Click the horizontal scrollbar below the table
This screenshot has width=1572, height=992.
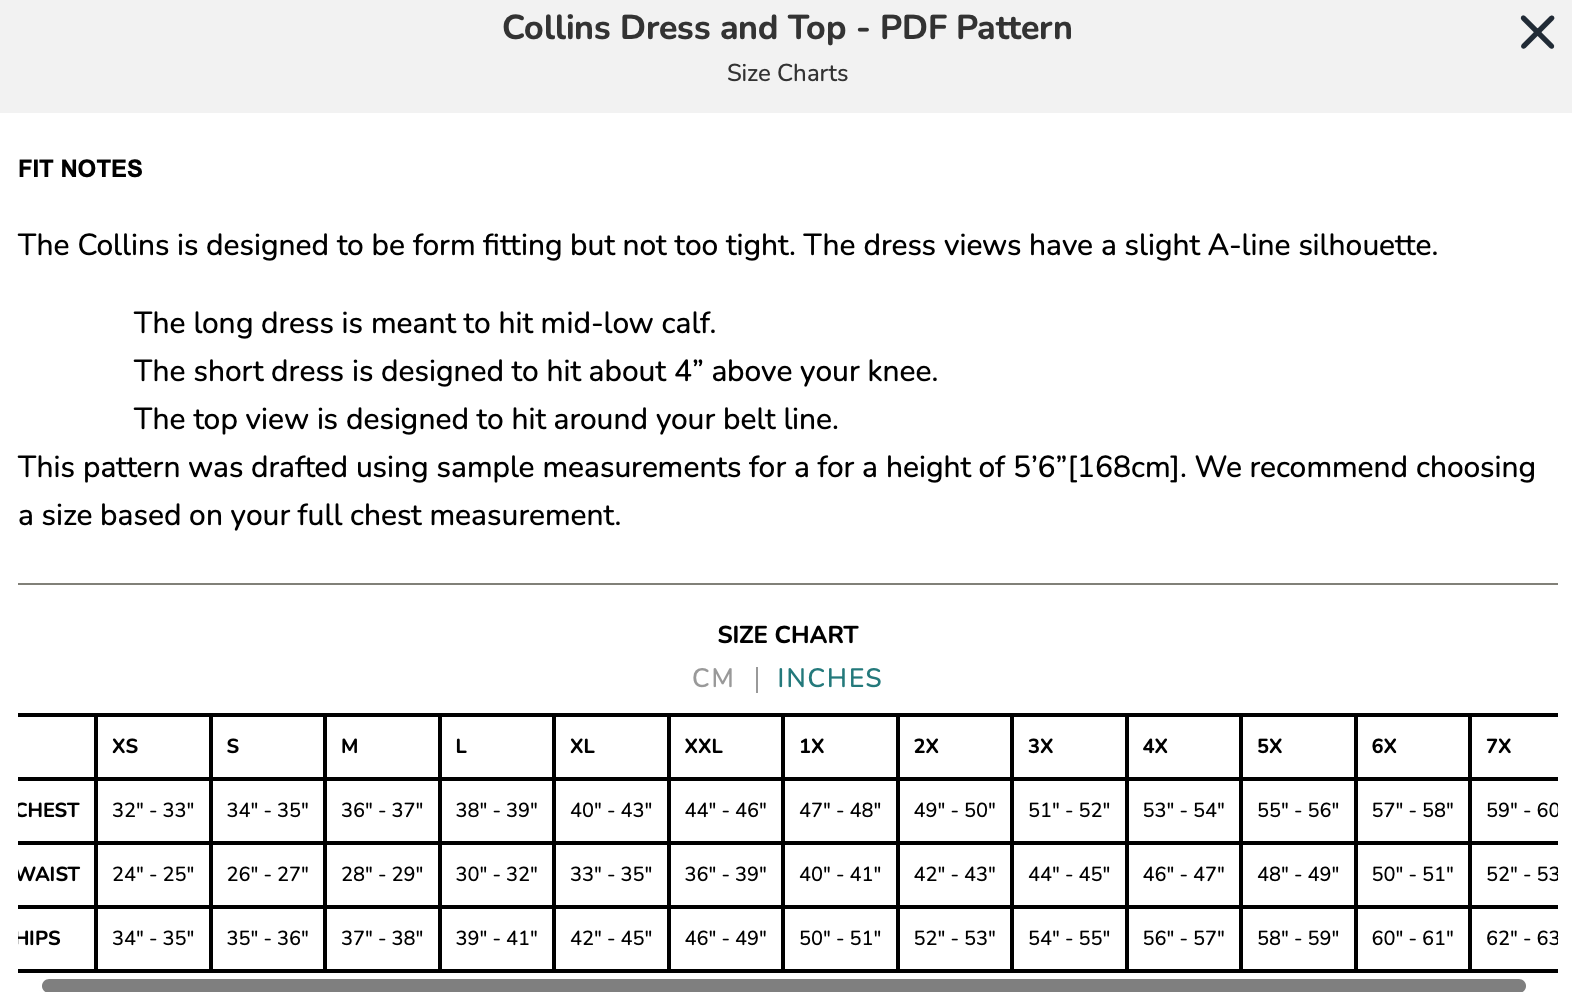[783, 985]
